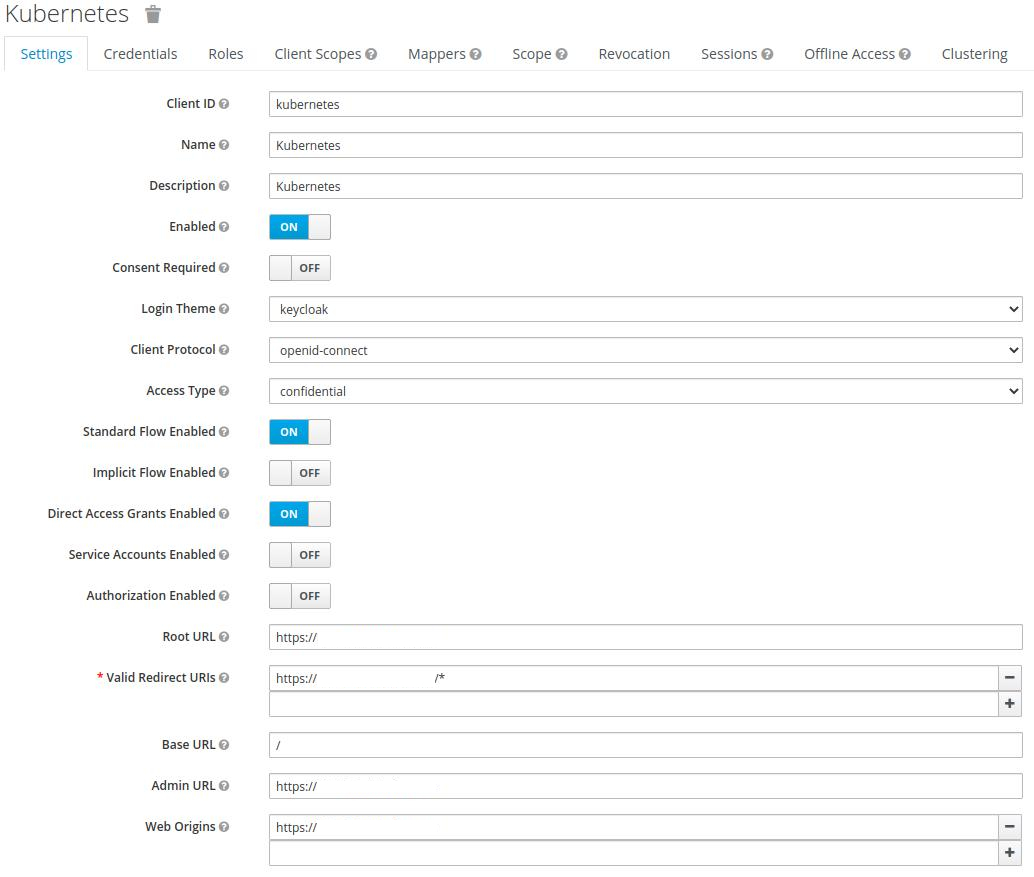This screenshot has width=1034, height=877.
Task: Open the Client Scopes tab
Action: pos(318,54)
